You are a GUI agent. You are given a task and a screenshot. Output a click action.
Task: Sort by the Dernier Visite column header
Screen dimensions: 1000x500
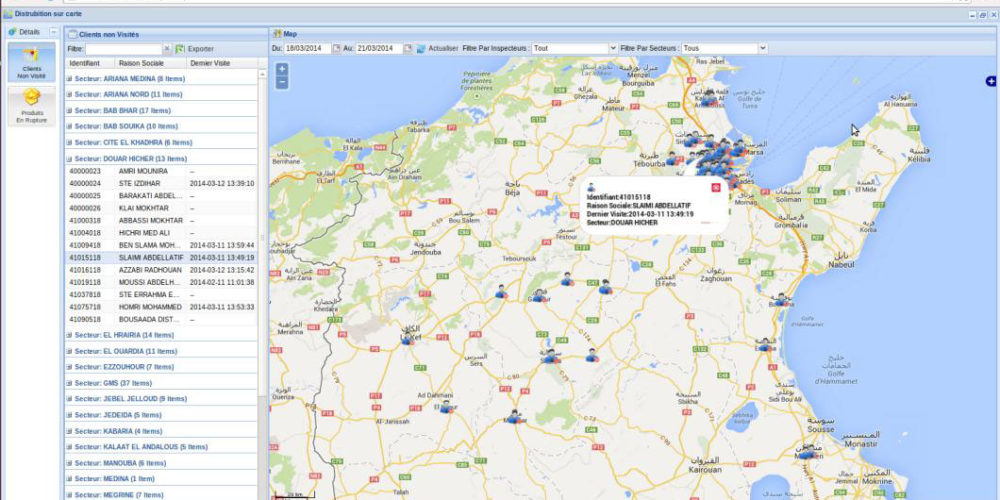pyautogui.click(x=210, y=63)
